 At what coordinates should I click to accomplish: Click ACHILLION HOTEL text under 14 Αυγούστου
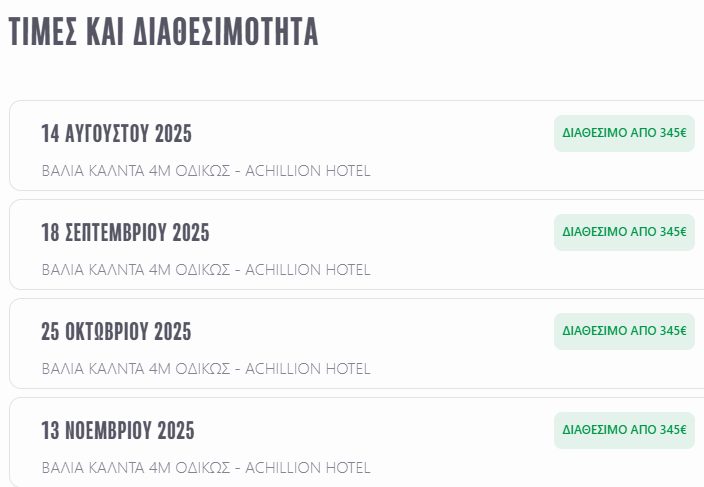coord(308,171)
